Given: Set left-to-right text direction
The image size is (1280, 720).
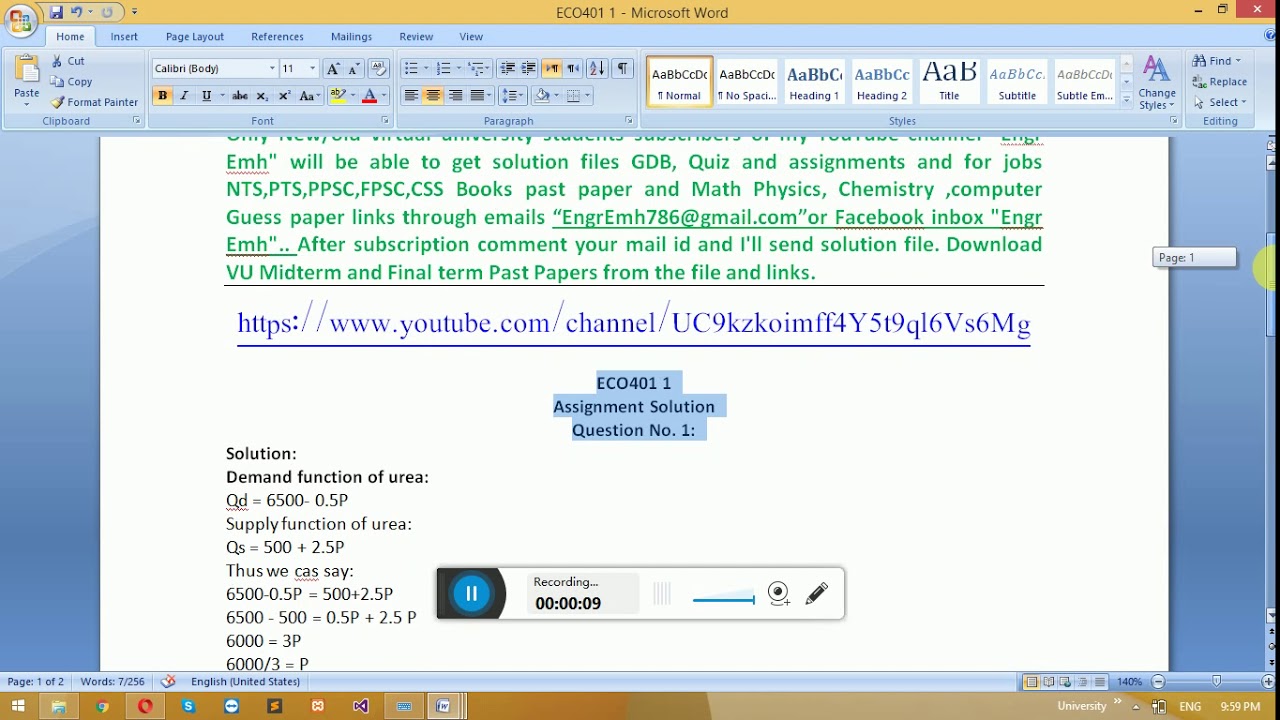Looking at the screenshot, I should pos(552,68).
